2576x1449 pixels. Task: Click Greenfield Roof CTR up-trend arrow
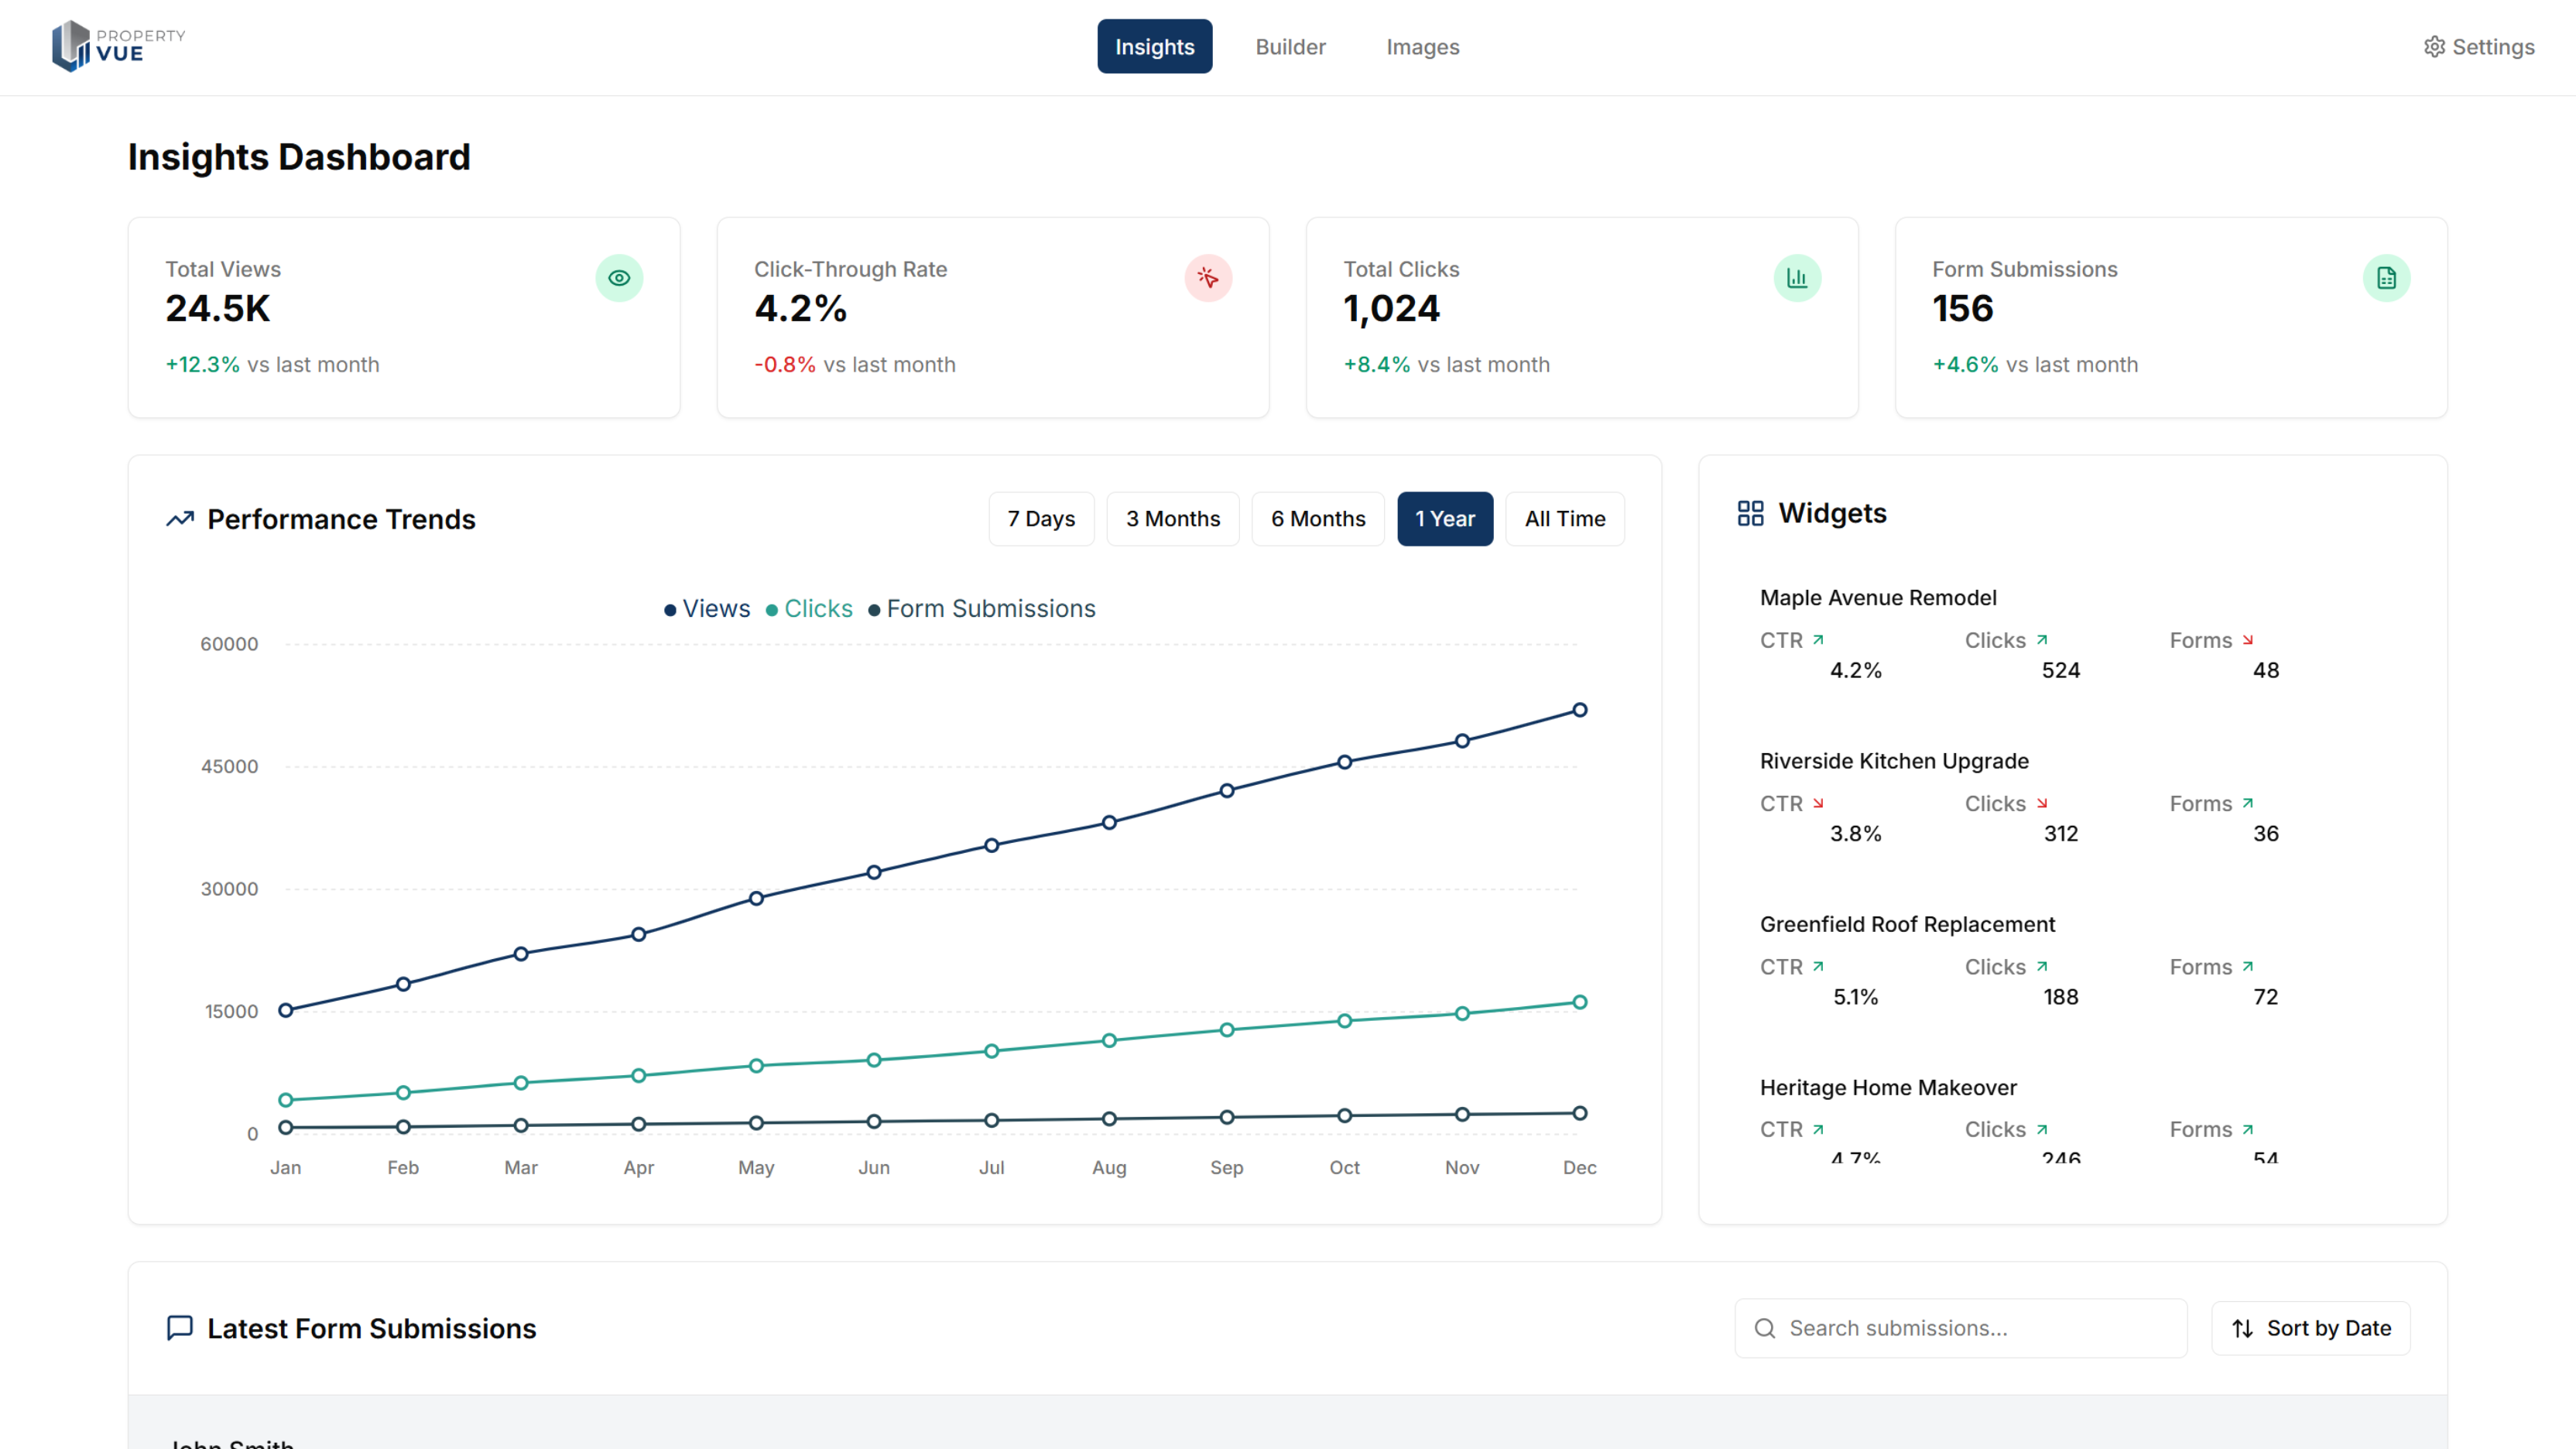[1818, 965]
